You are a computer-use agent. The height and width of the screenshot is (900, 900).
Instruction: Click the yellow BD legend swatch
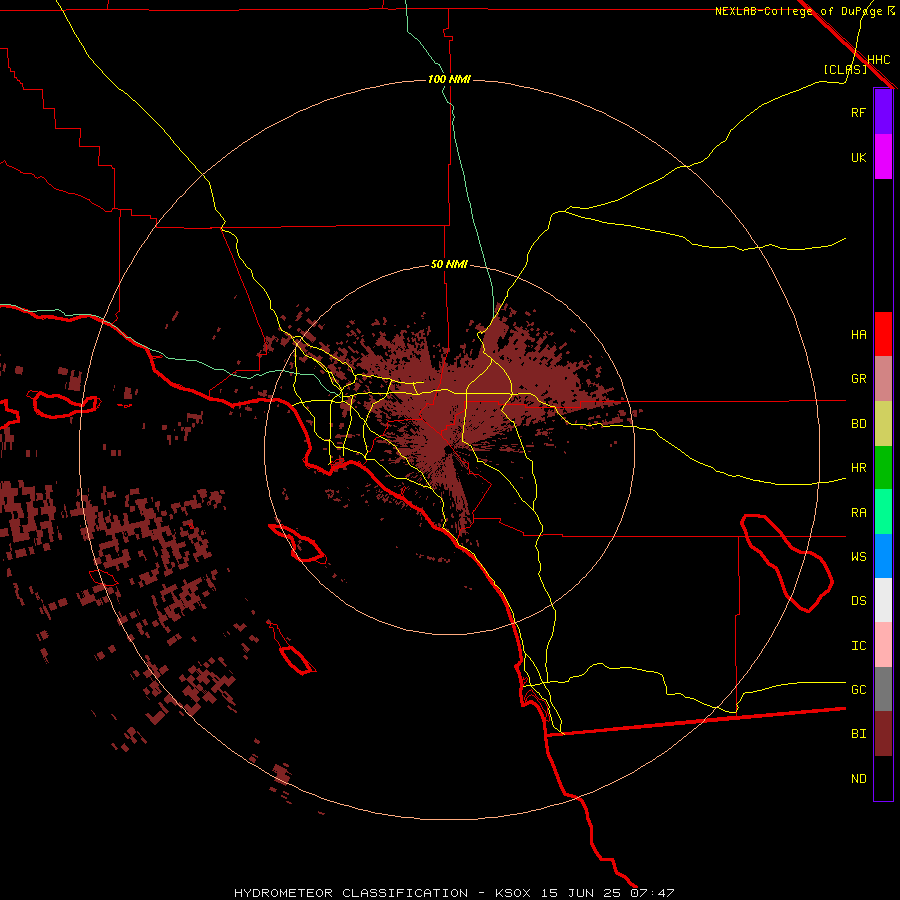pos(883,424)
